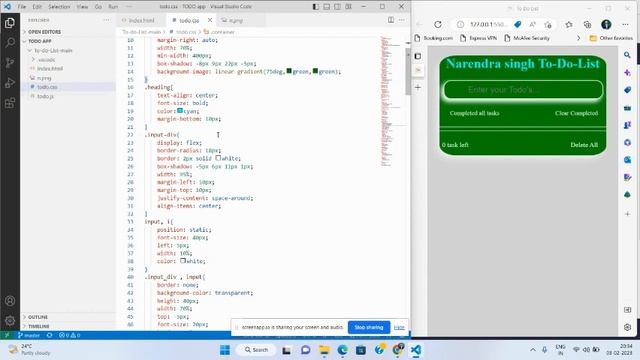The image size is (640, 360).
Task: Add this page to favorites star-plus icon
Action: pyautogui.click(x=548, y=24)
